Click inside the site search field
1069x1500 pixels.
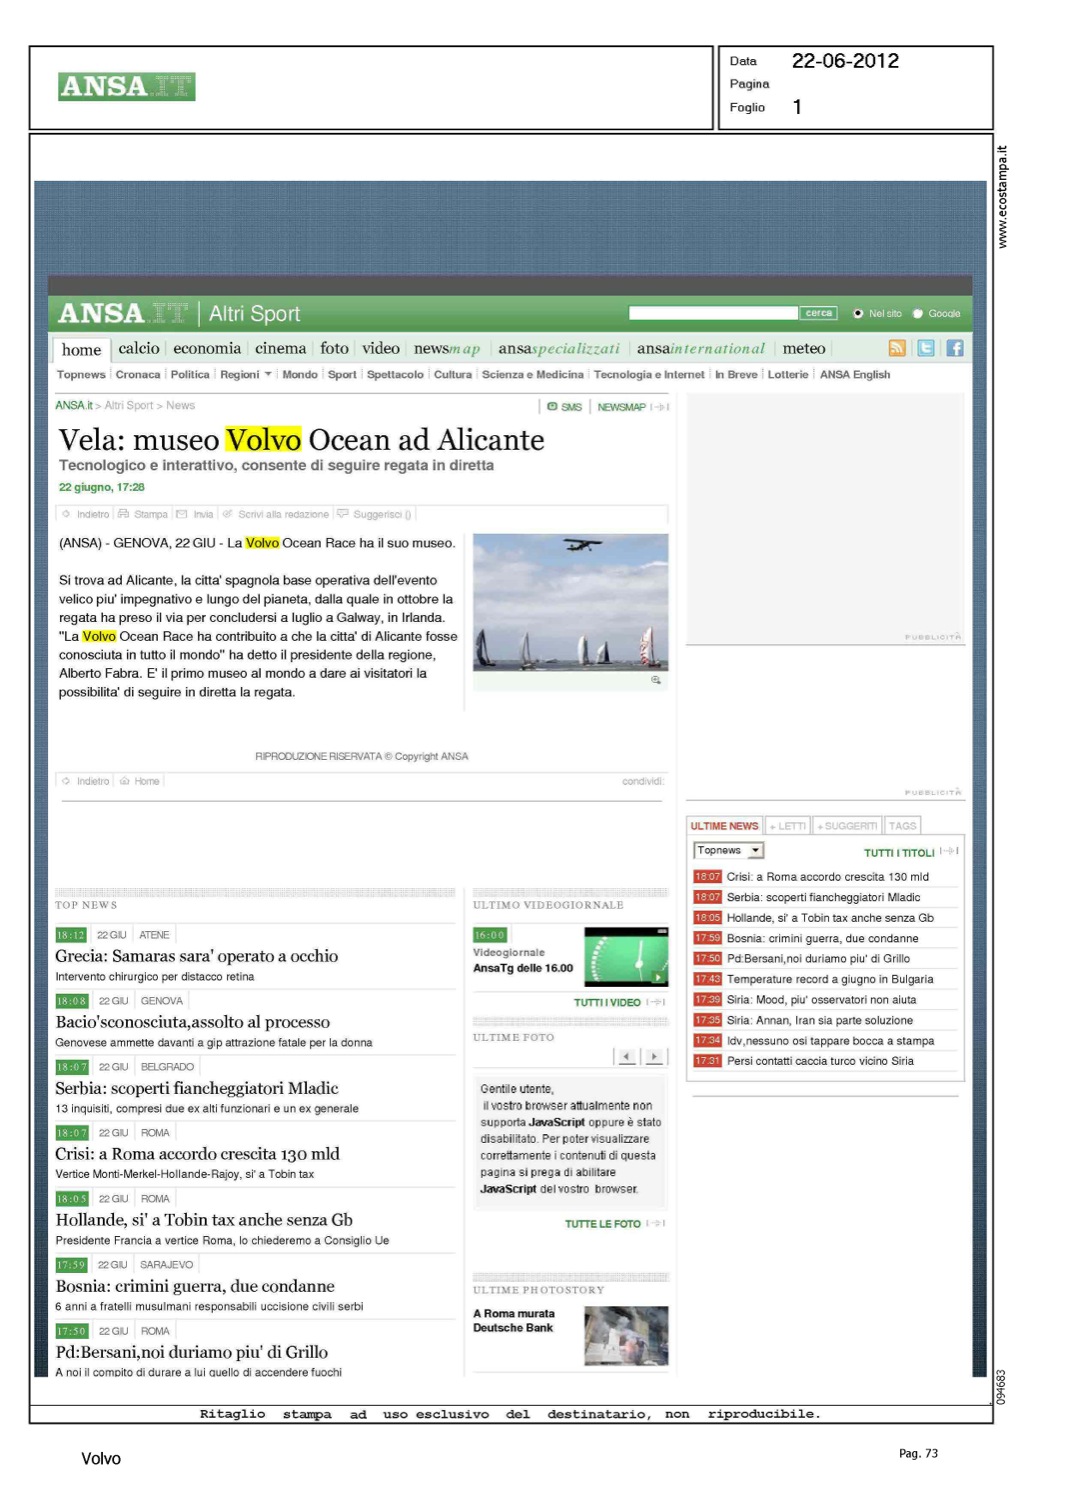(x=713, y=314)
